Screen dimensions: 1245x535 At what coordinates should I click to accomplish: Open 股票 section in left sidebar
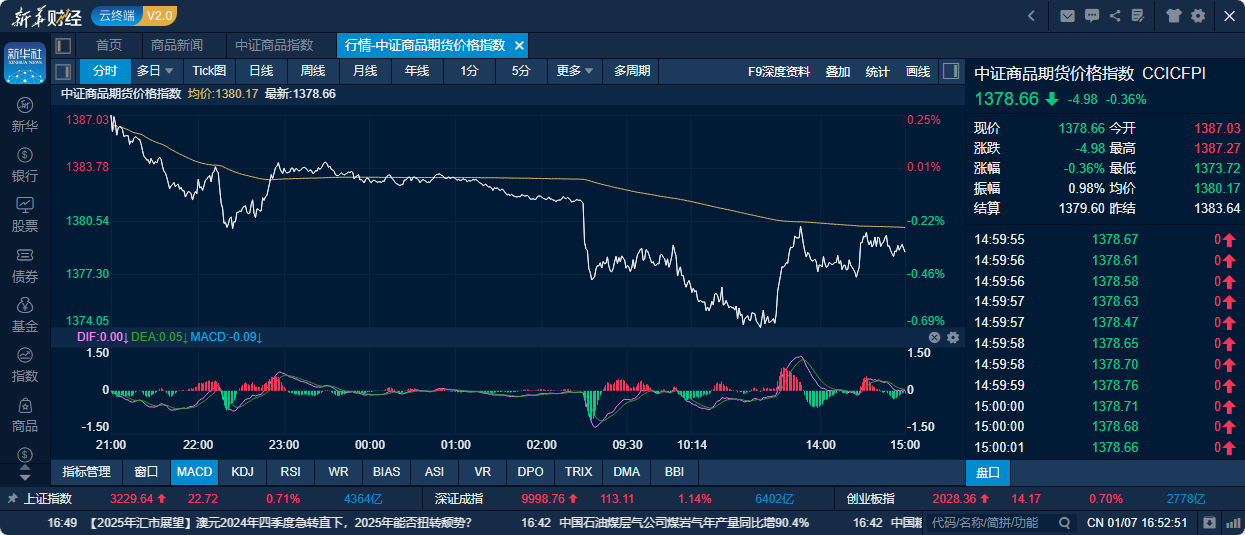25,215
